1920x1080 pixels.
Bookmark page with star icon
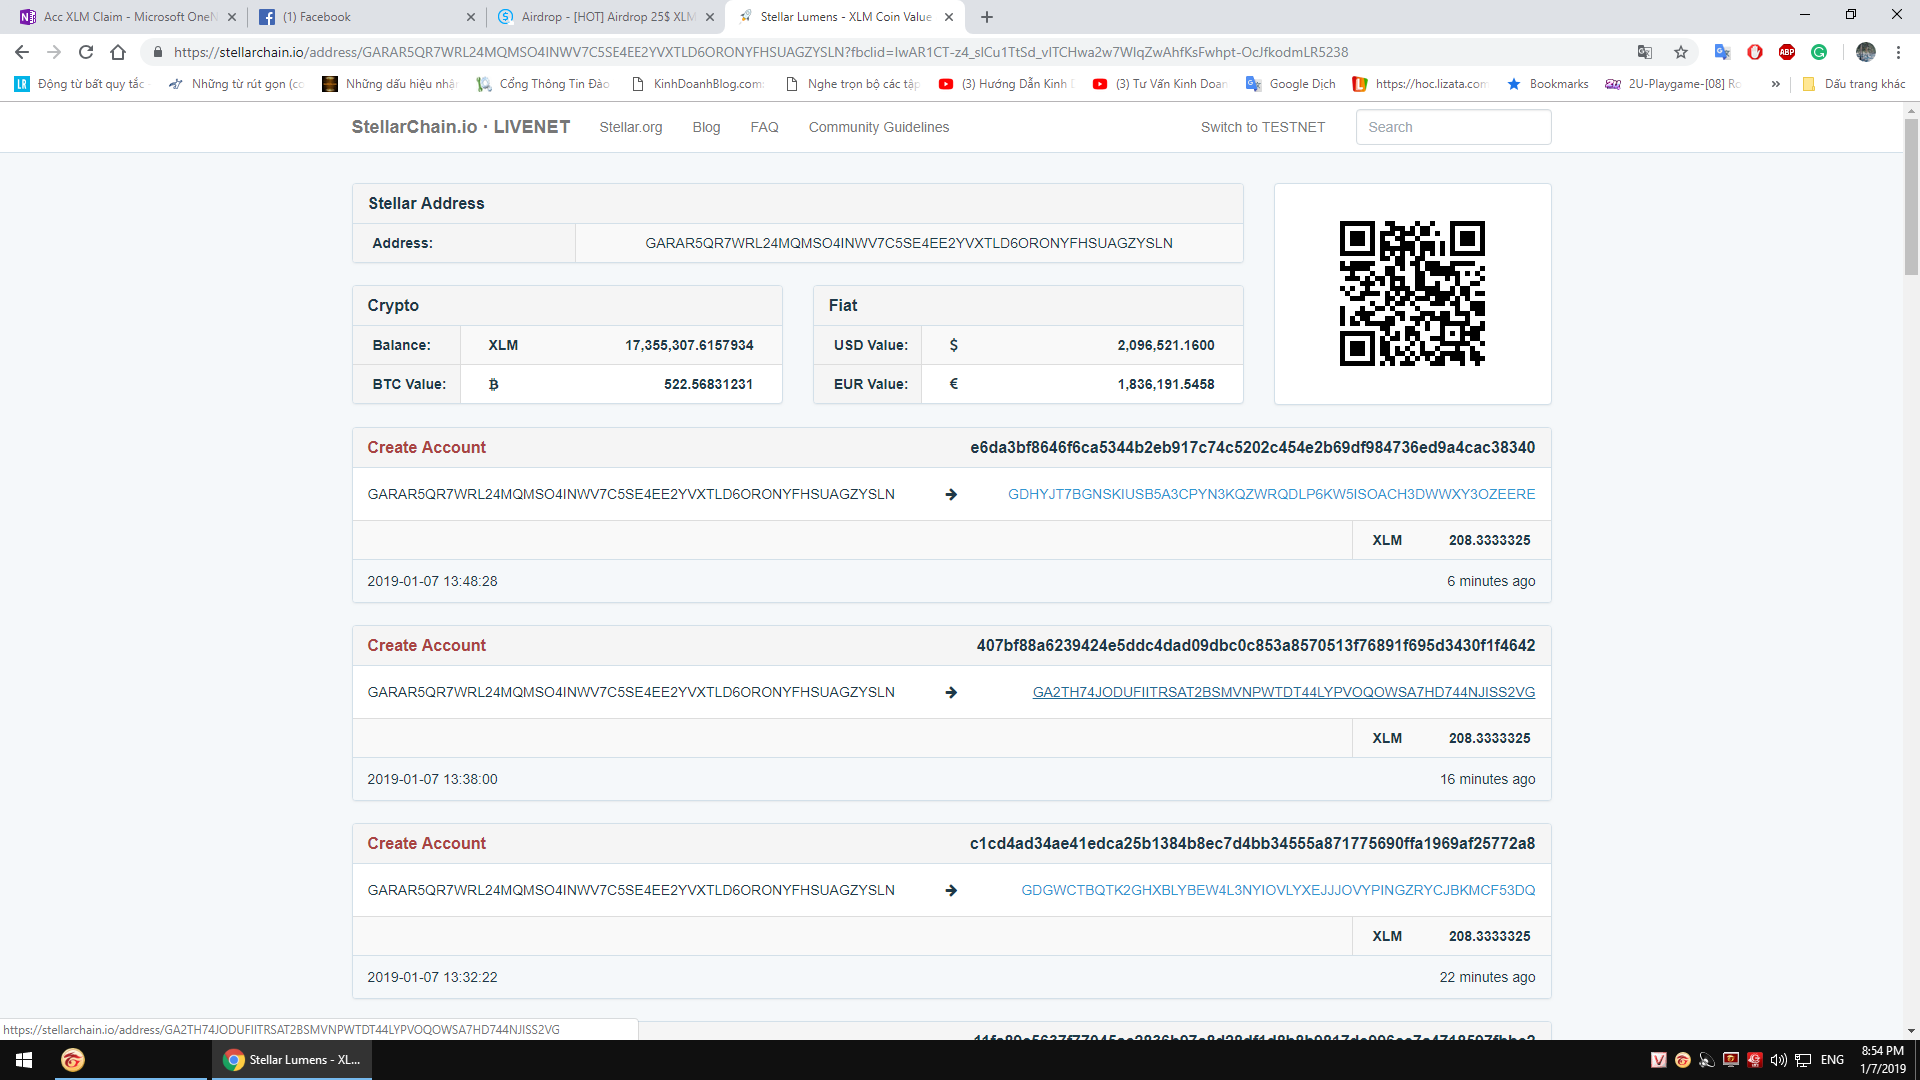point(1681,52)
